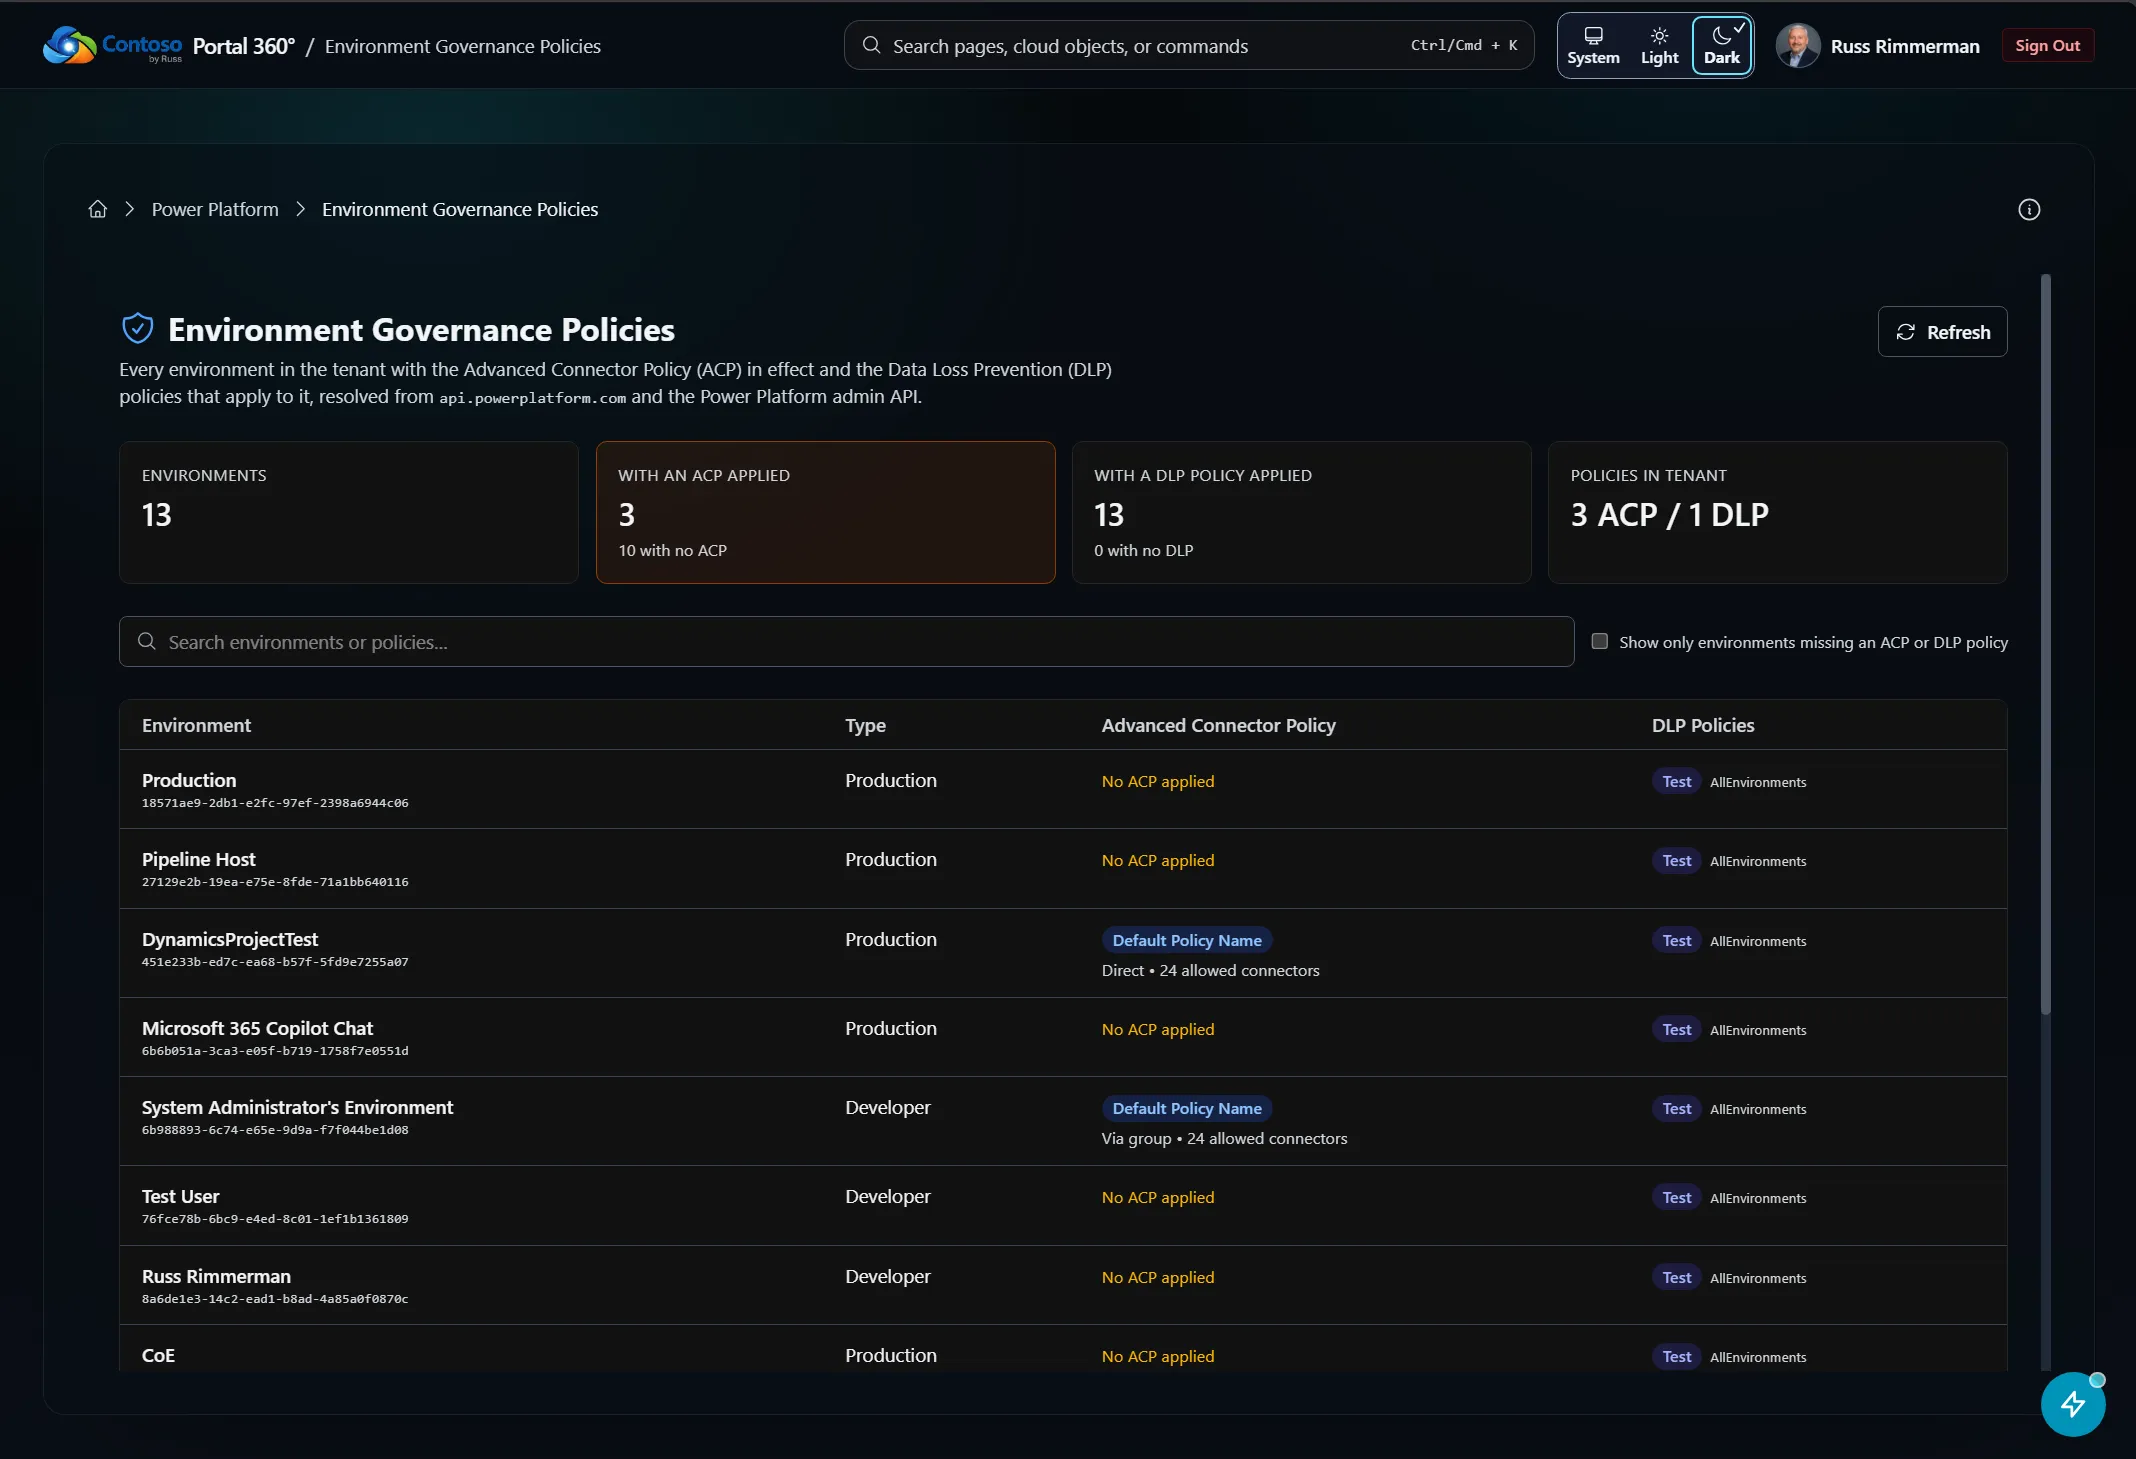Select the Policies in tenant card

pos(1777,512)
